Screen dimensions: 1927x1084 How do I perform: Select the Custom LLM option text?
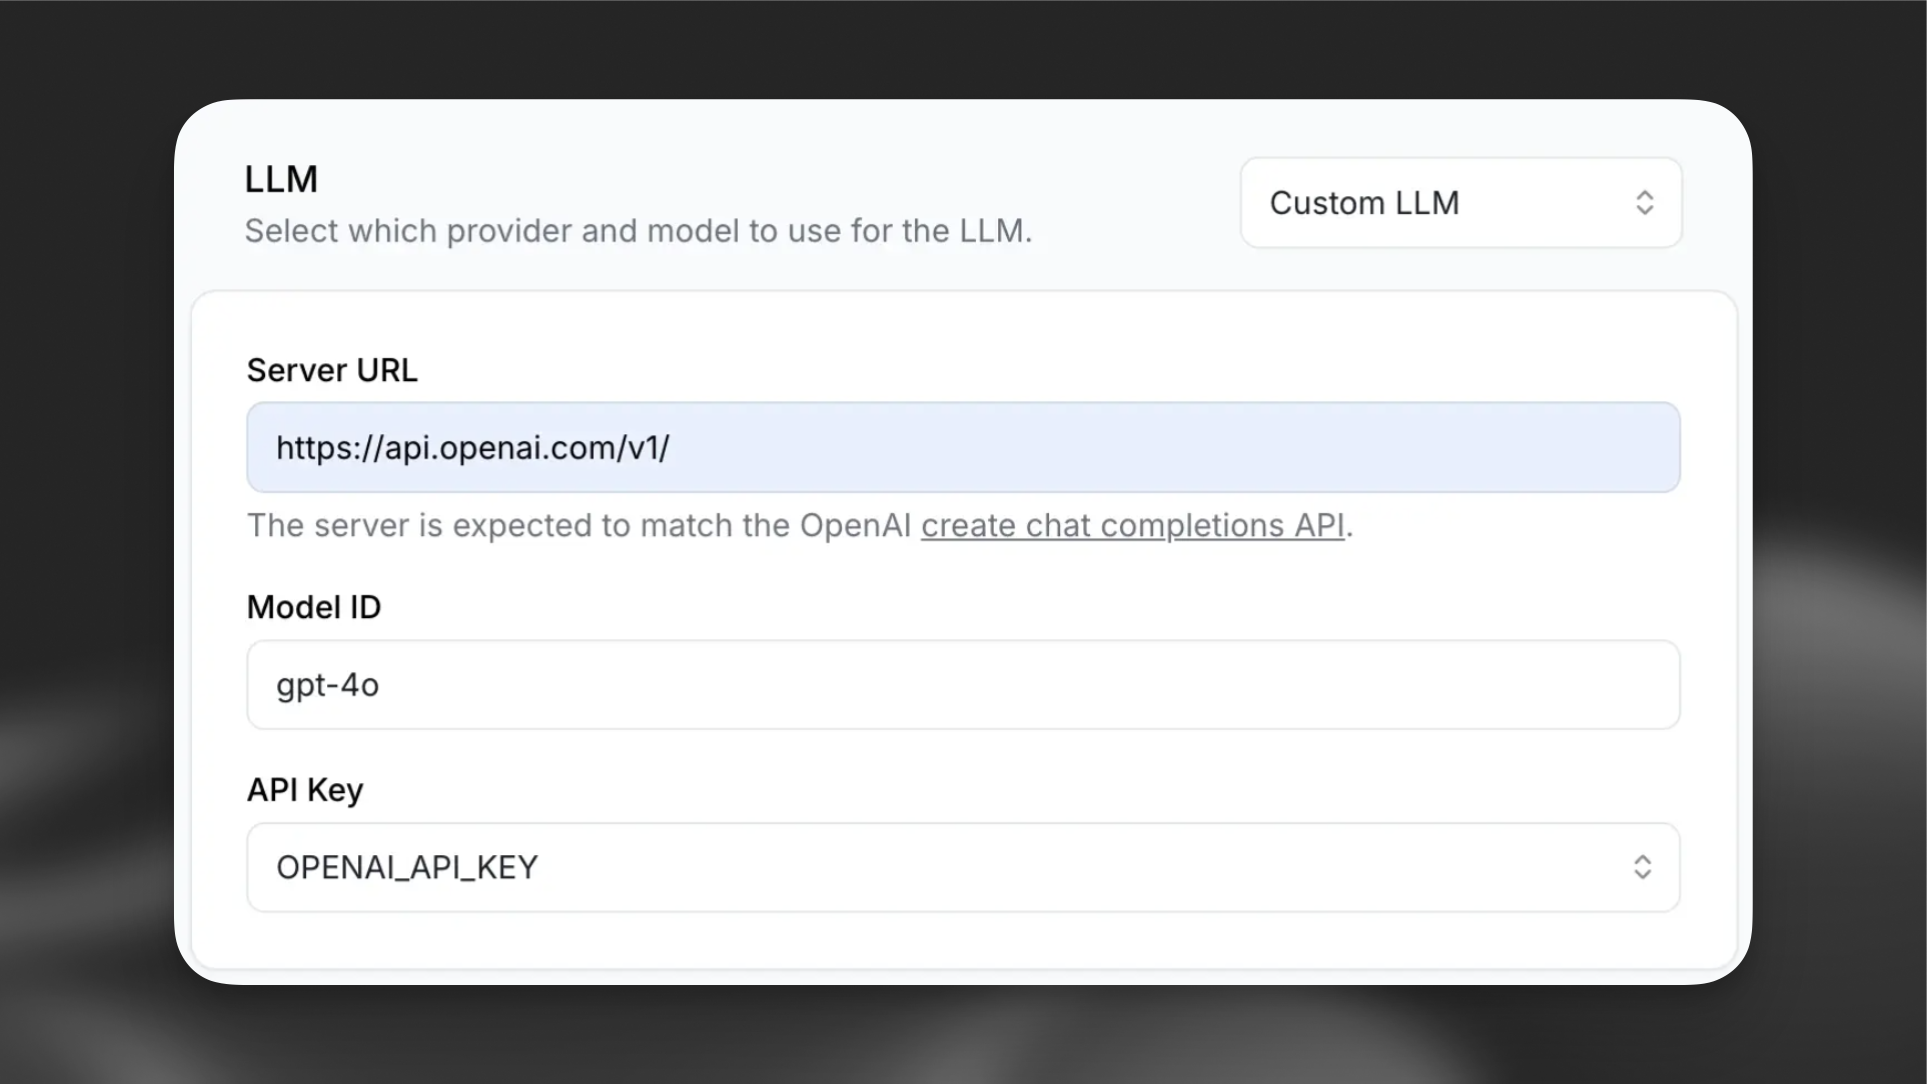pos(1365,202)
